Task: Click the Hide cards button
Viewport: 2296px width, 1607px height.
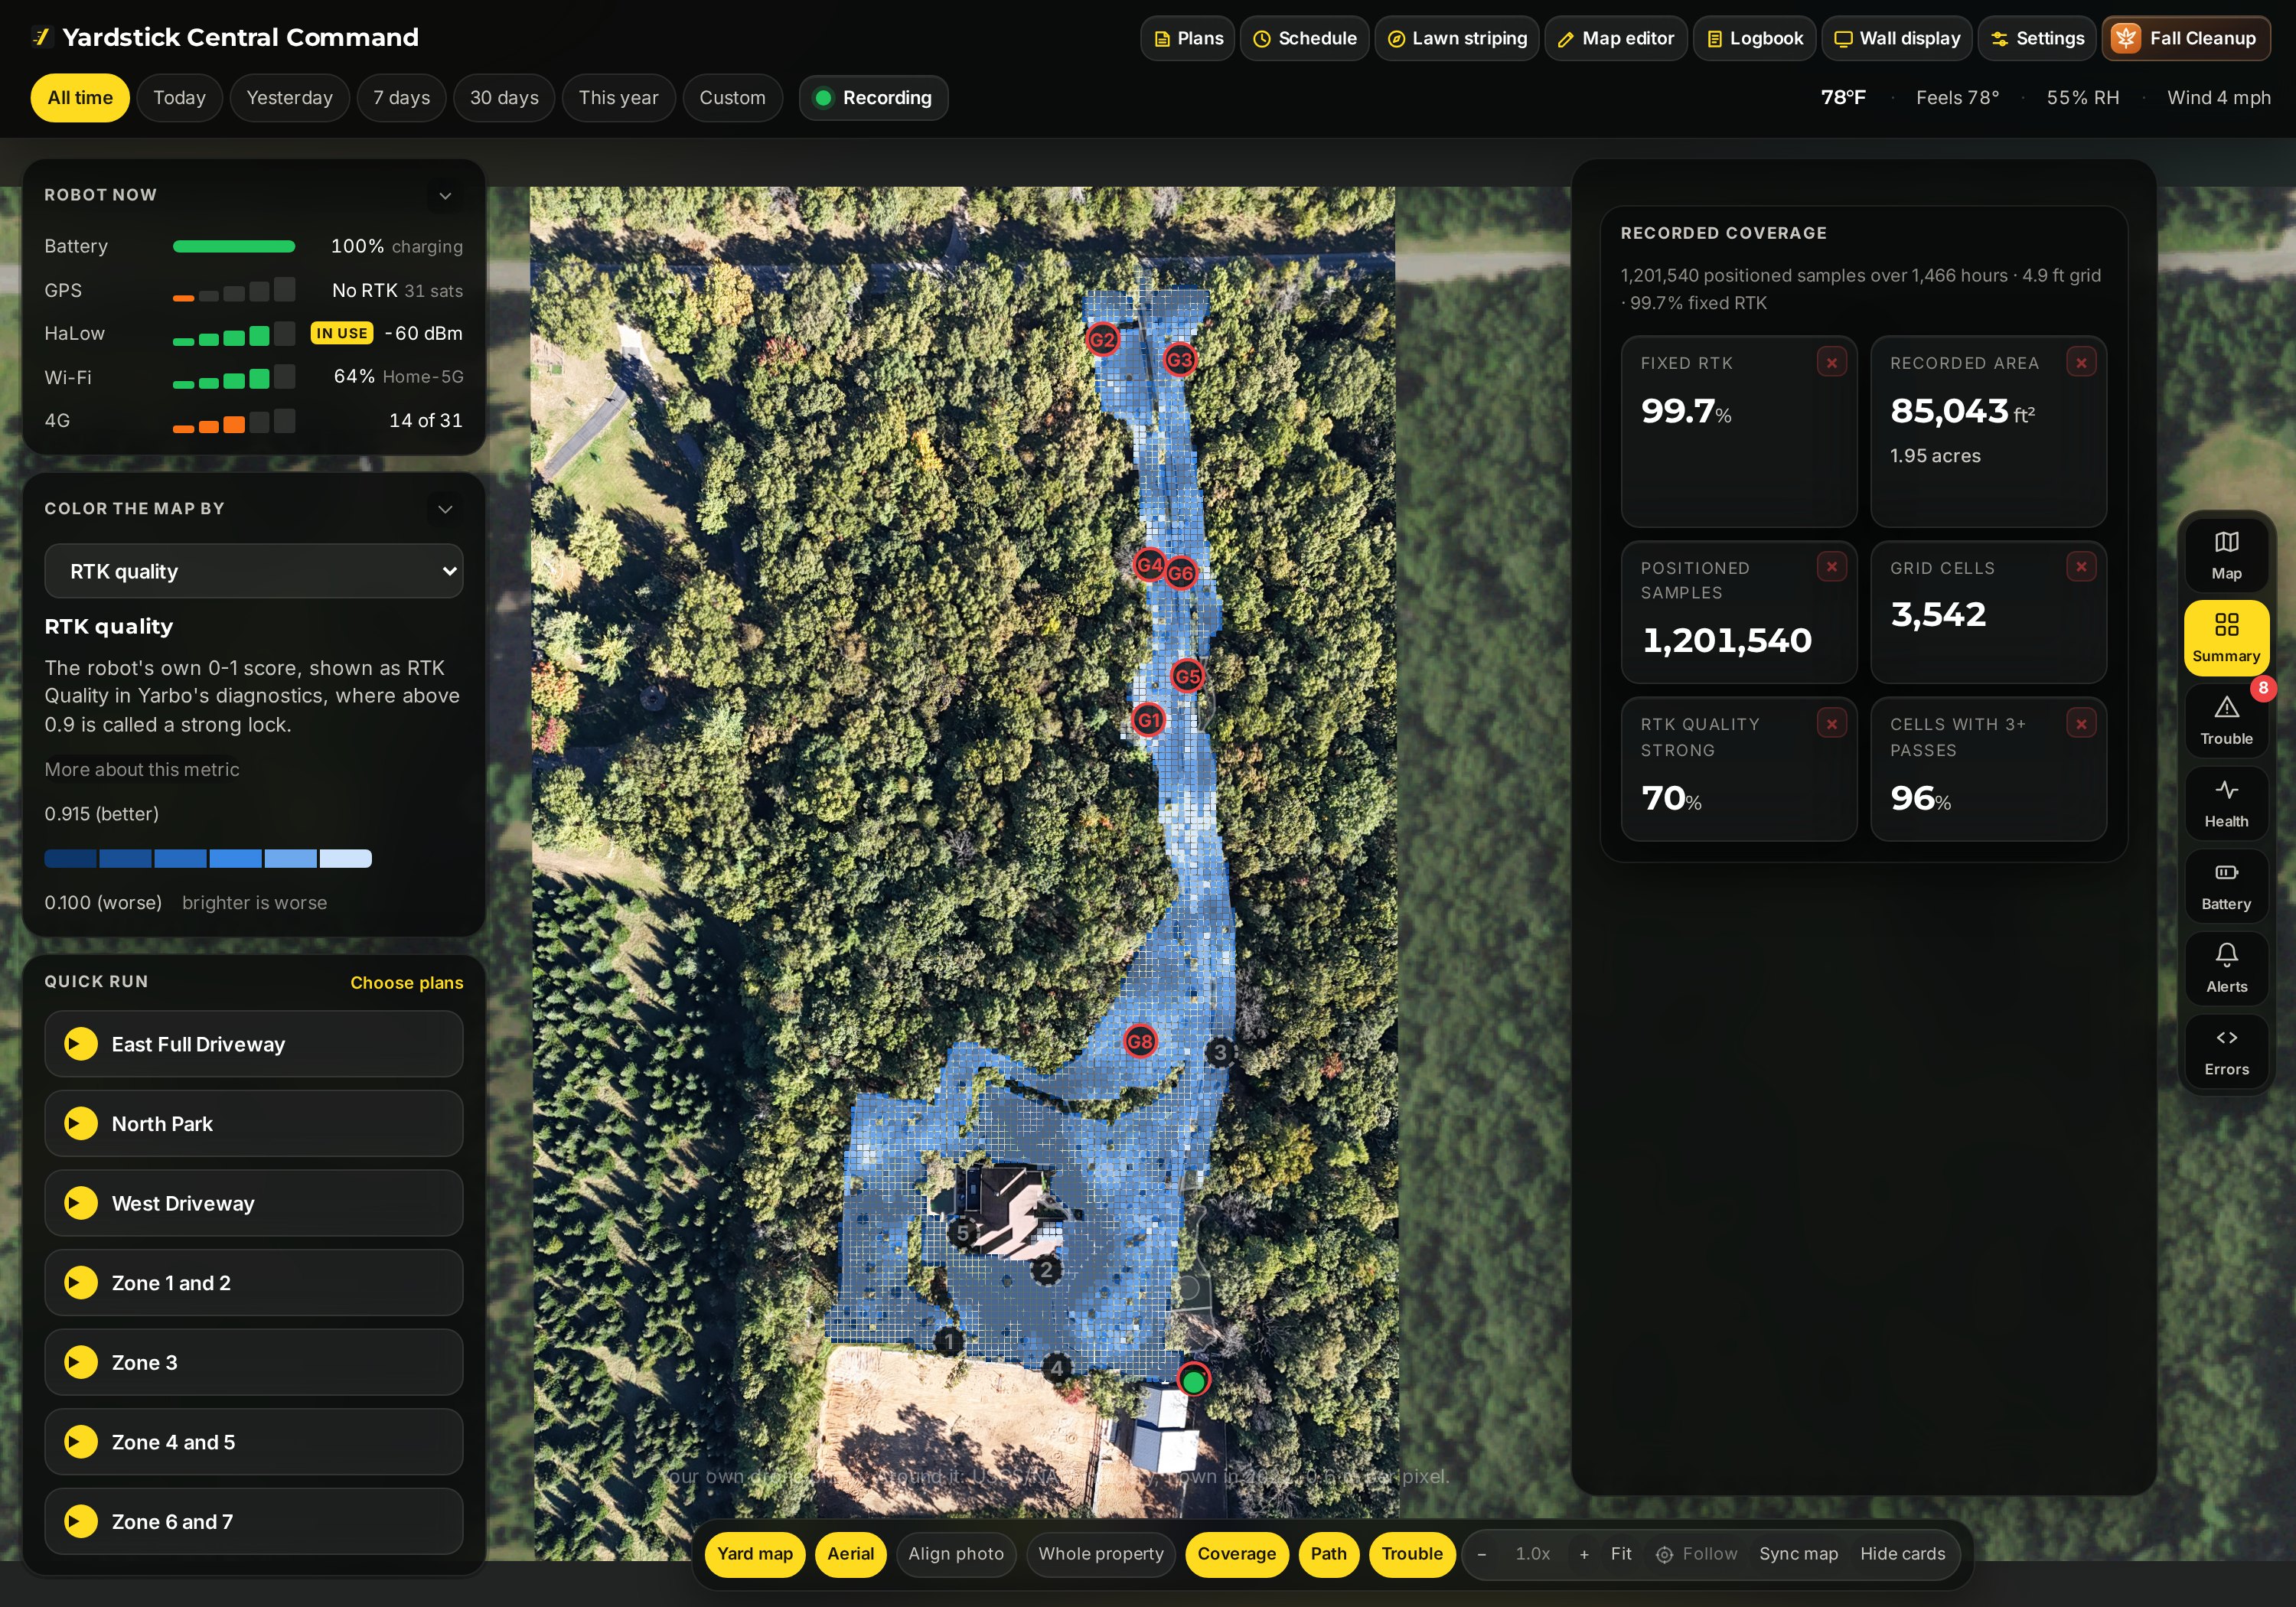Action: tap(1902, 1554)
